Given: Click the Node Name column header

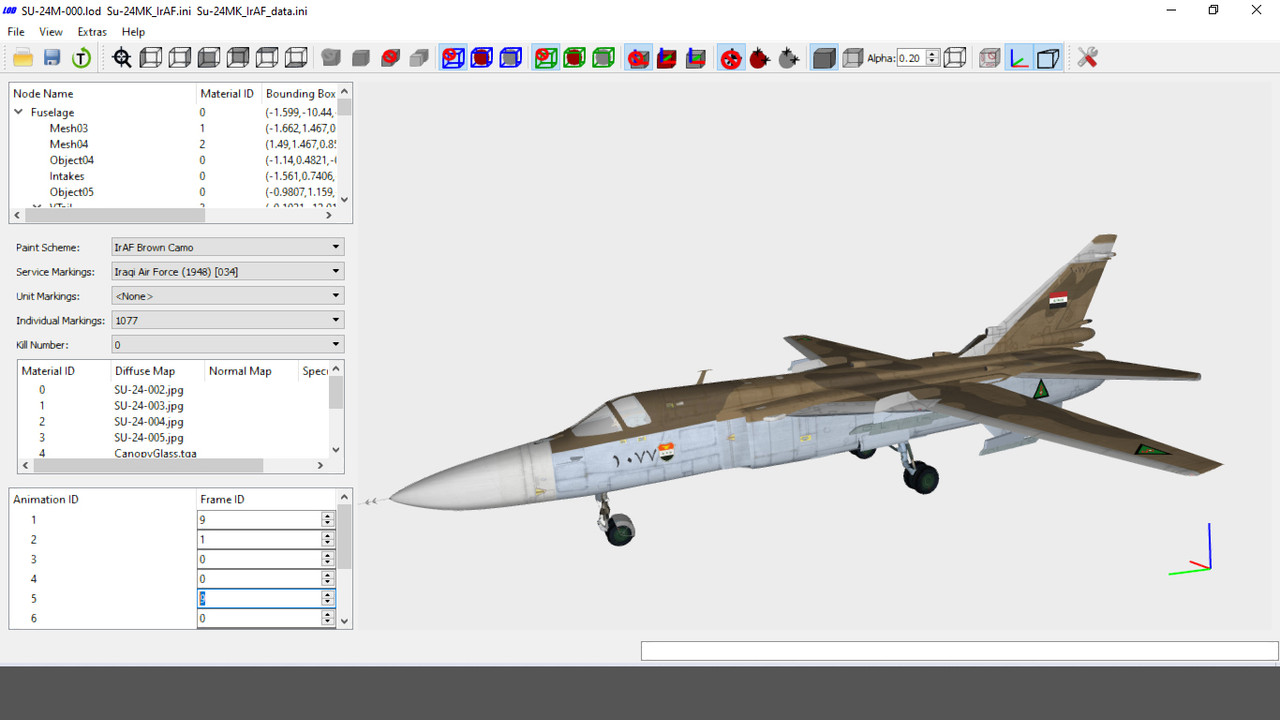Looking at the screenshot, I should (103, 93).
